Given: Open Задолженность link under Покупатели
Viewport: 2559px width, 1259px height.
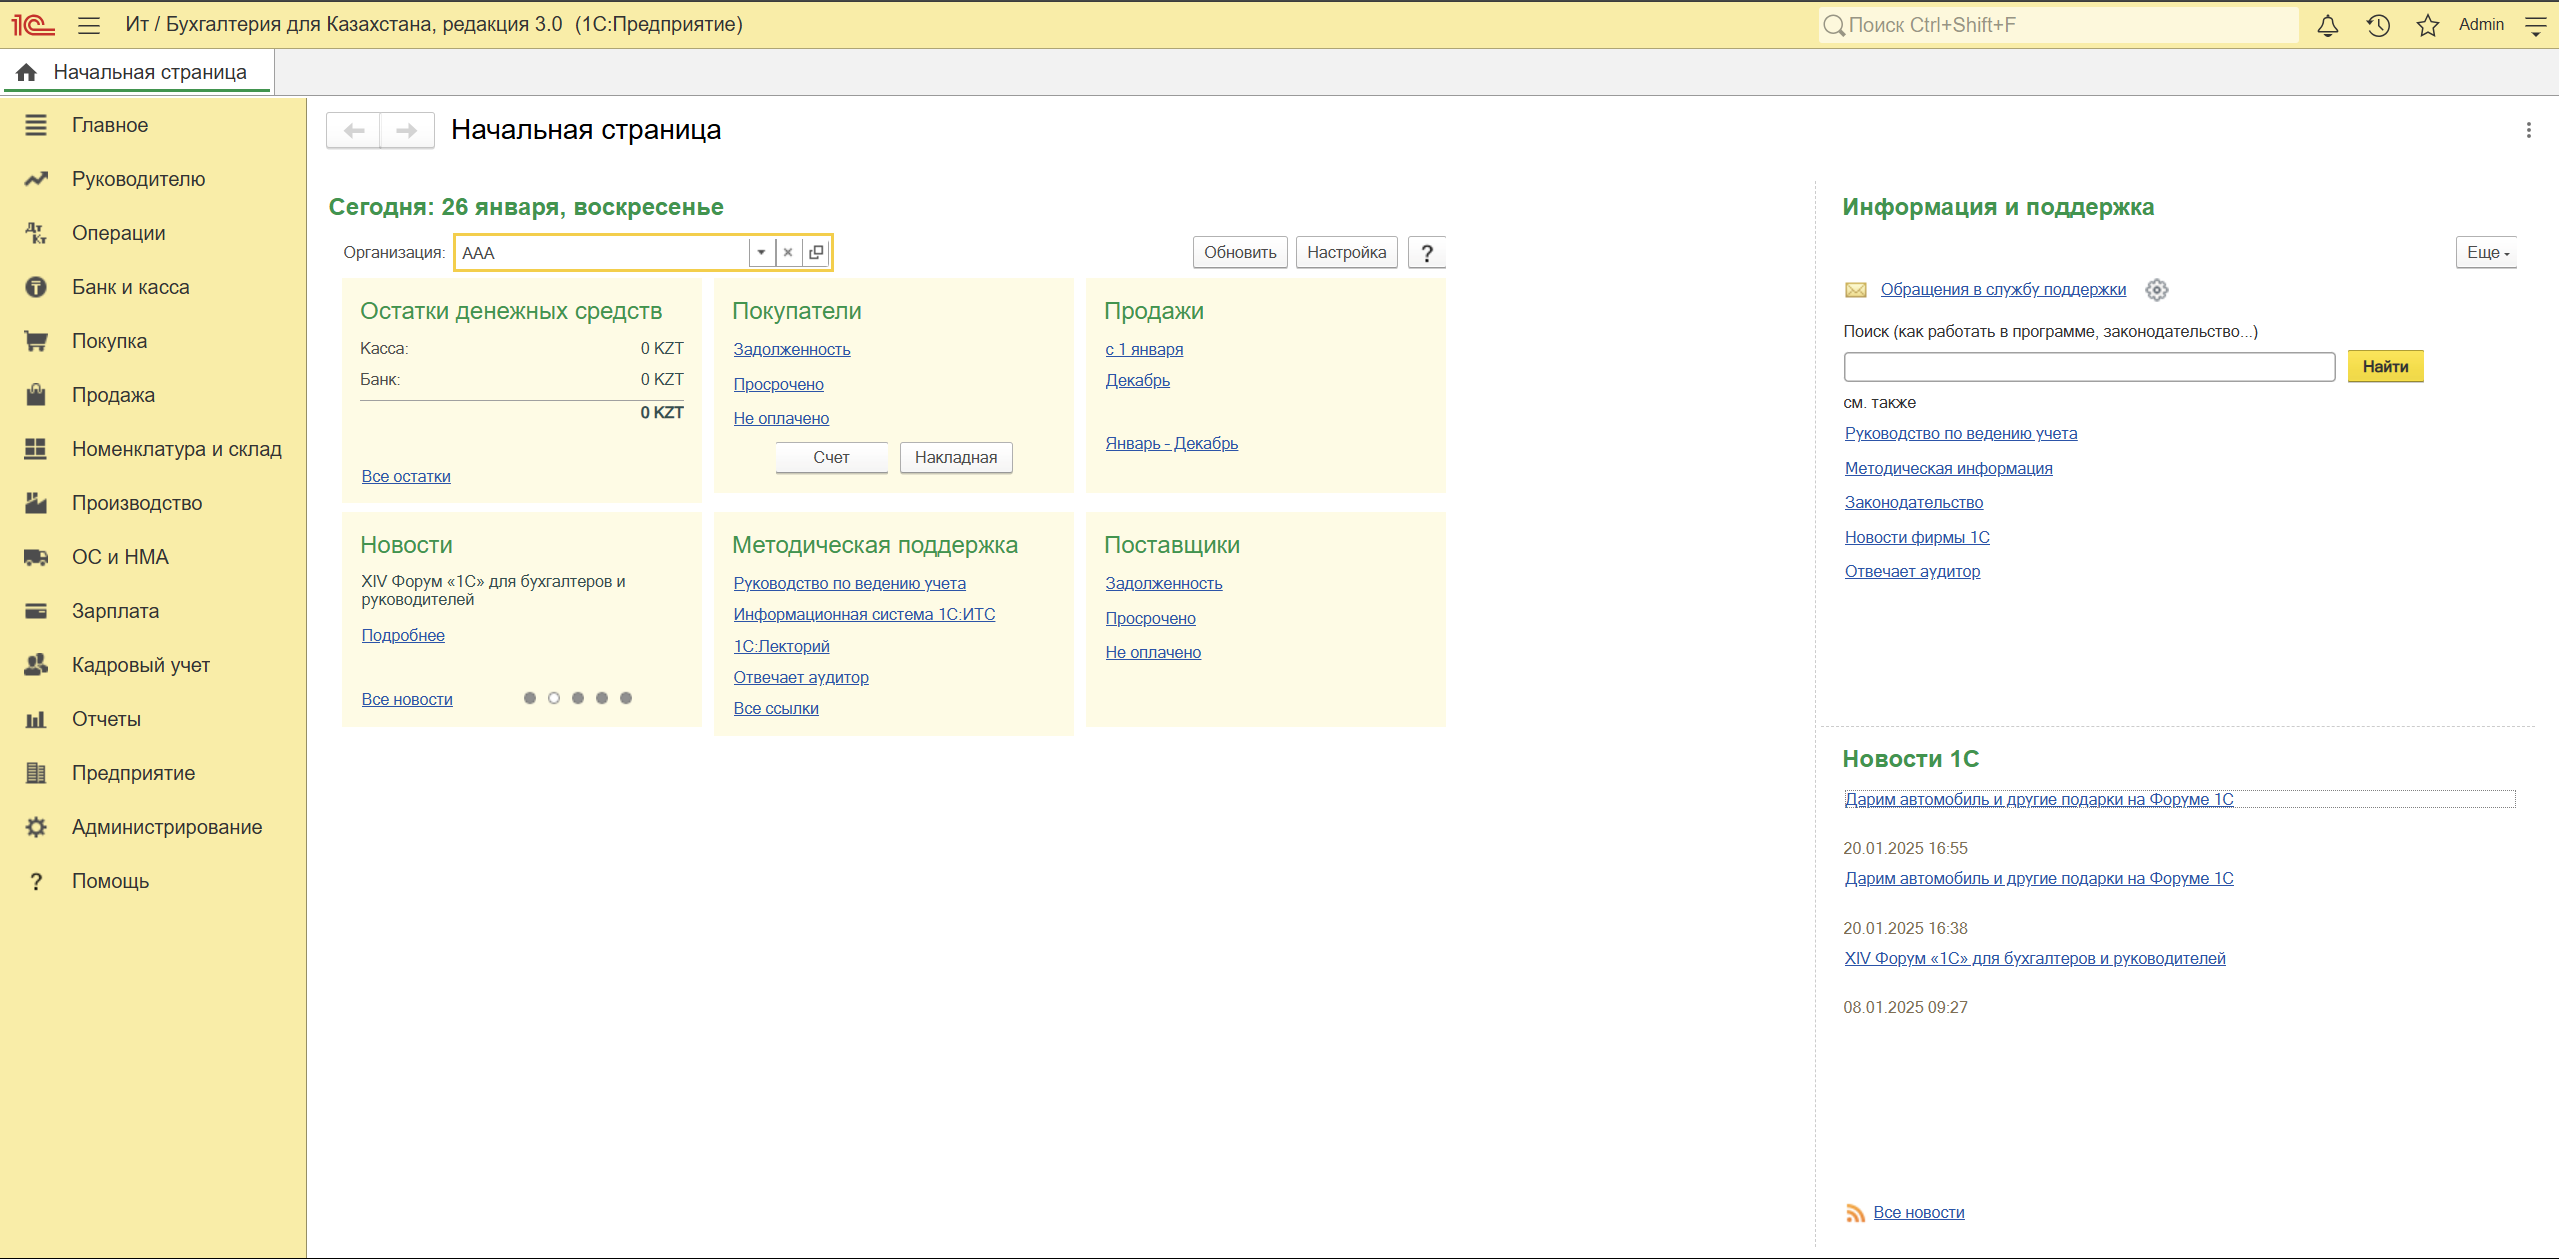Looking at the screenshot, I should point(792,350).
